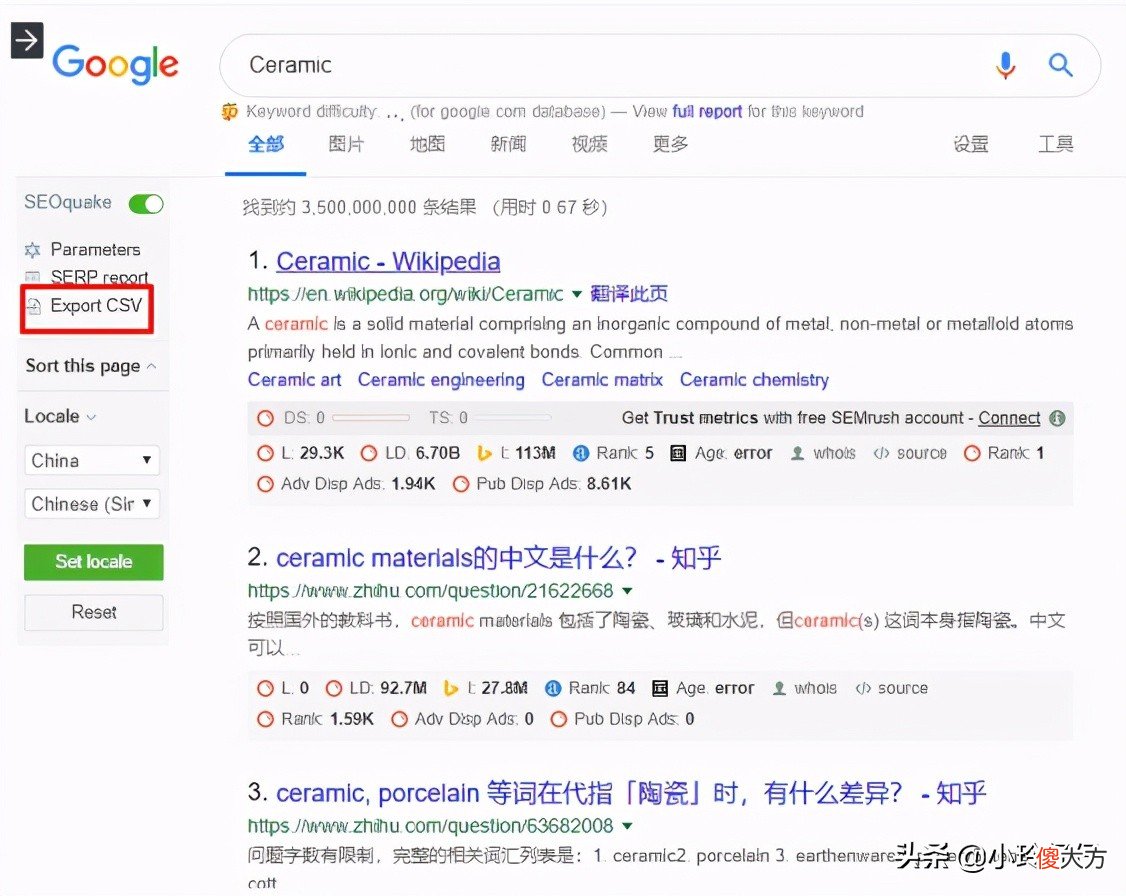Click the magnifier search icon
Screen dimensions: 1126x896
pos(1061,65)
